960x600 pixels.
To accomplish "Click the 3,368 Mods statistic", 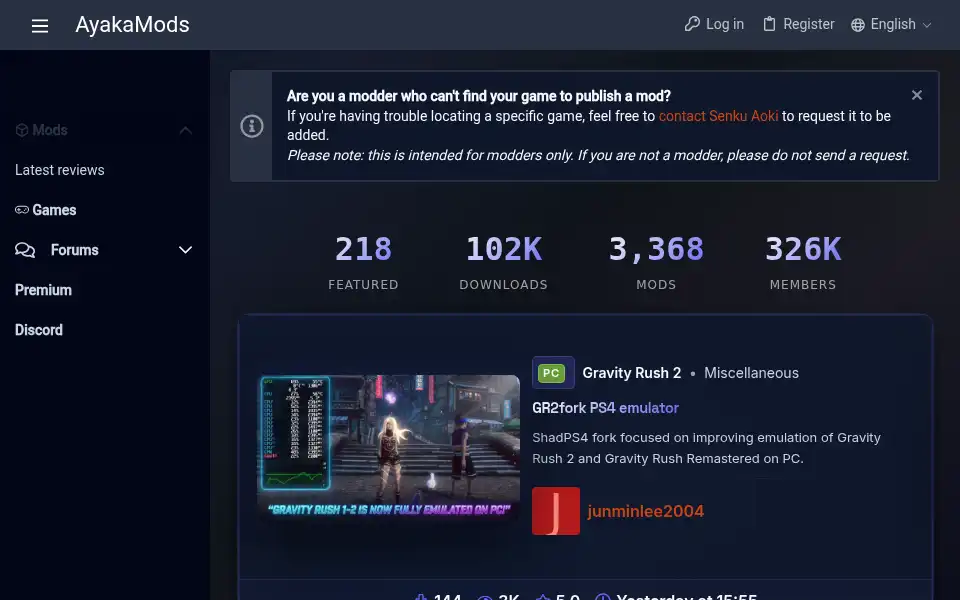I will pos(656,263).
